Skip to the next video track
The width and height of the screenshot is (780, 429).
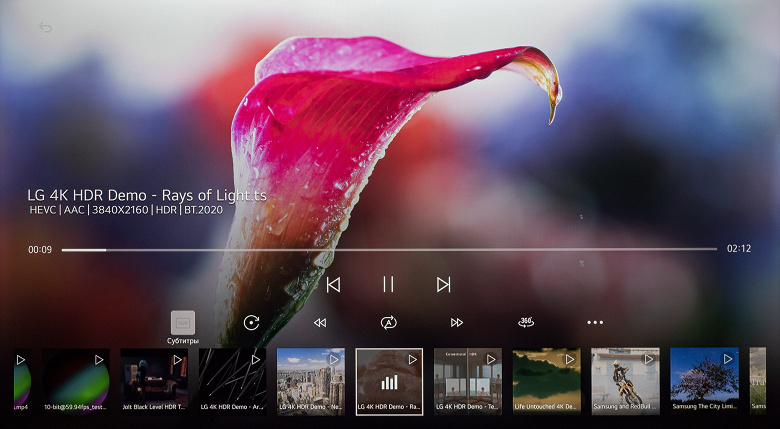443,285
